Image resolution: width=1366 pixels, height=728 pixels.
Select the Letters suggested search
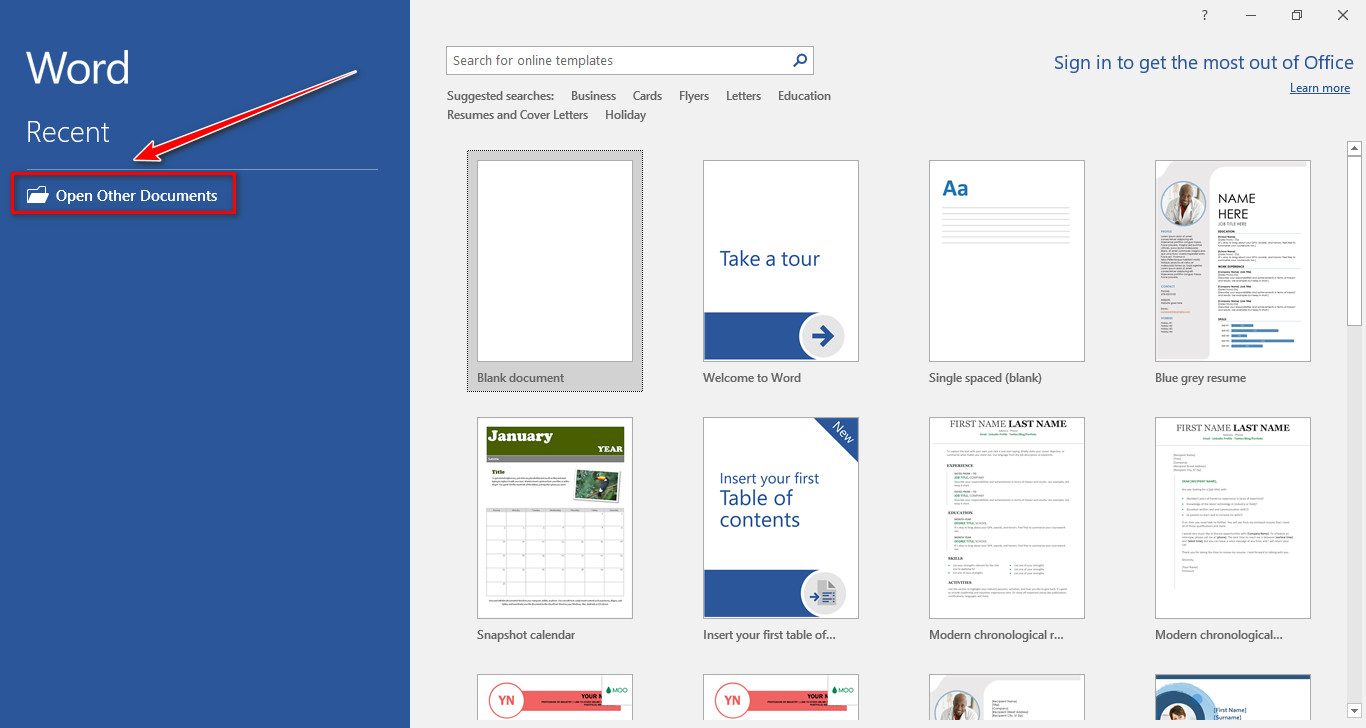point(743,96)
